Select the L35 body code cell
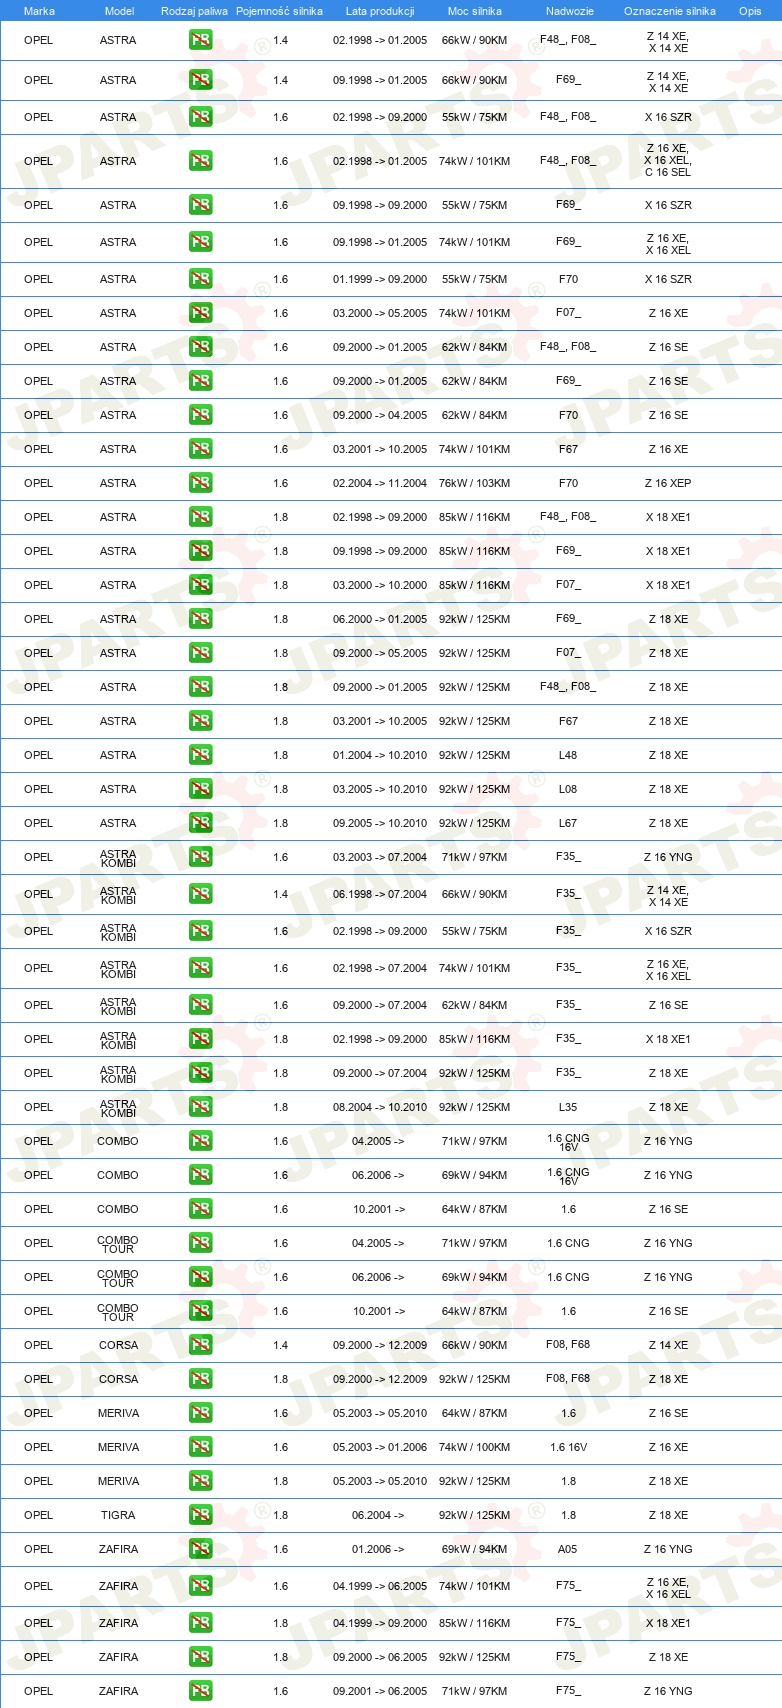Viewport: 782px width, 1708px height. [568, 1107]
